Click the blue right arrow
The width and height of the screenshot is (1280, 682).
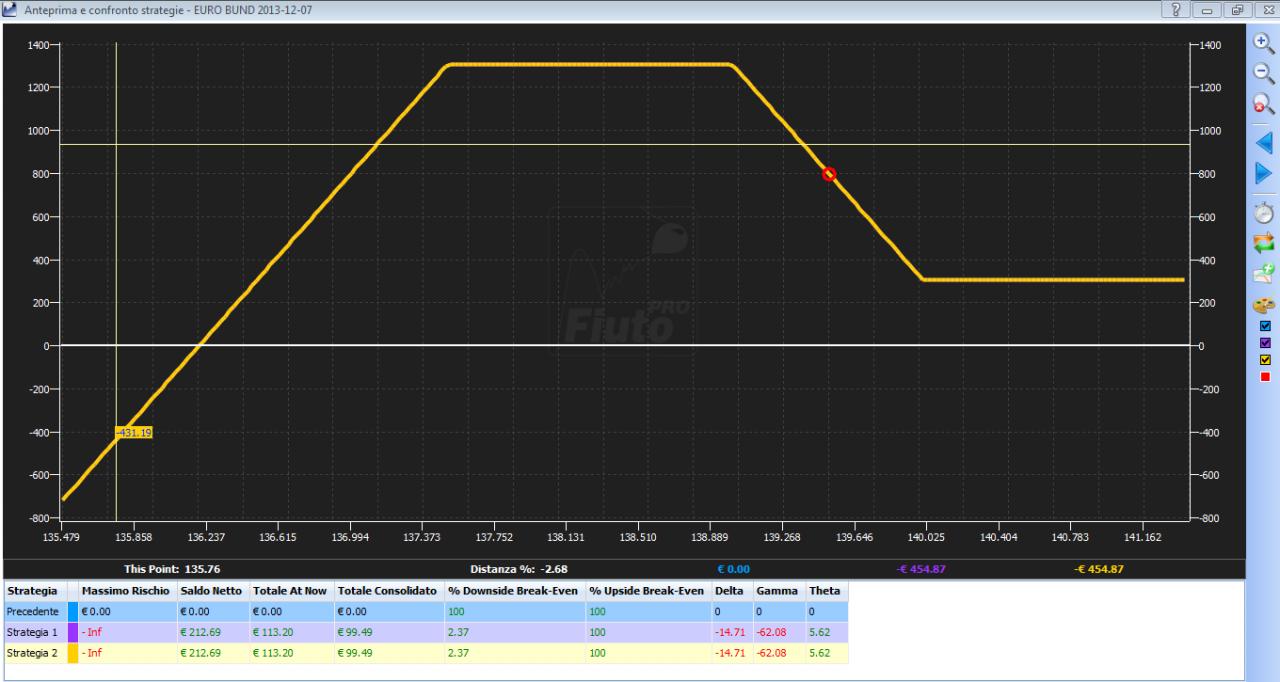point(1264,174)
